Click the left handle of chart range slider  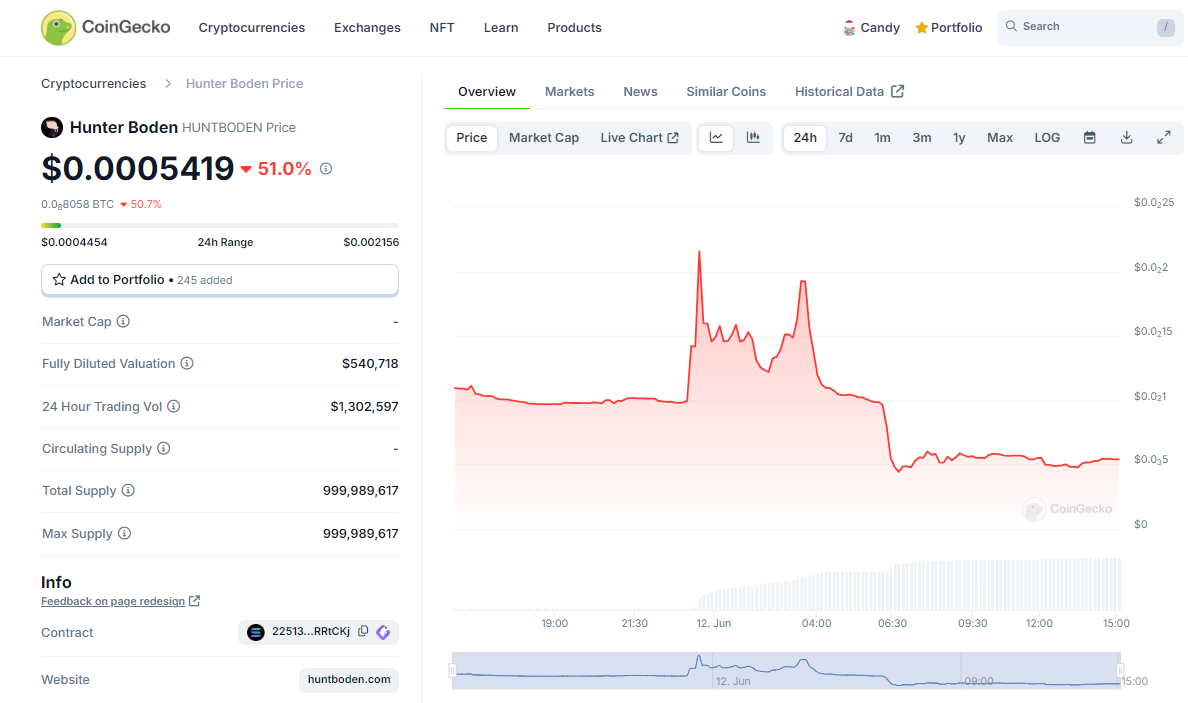tap(453, 670)
